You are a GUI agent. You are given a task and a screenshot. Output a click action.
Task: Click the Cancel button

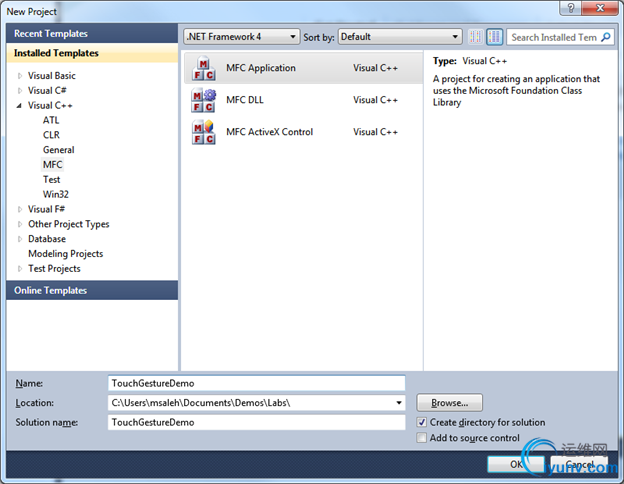(x=579, y=464)
